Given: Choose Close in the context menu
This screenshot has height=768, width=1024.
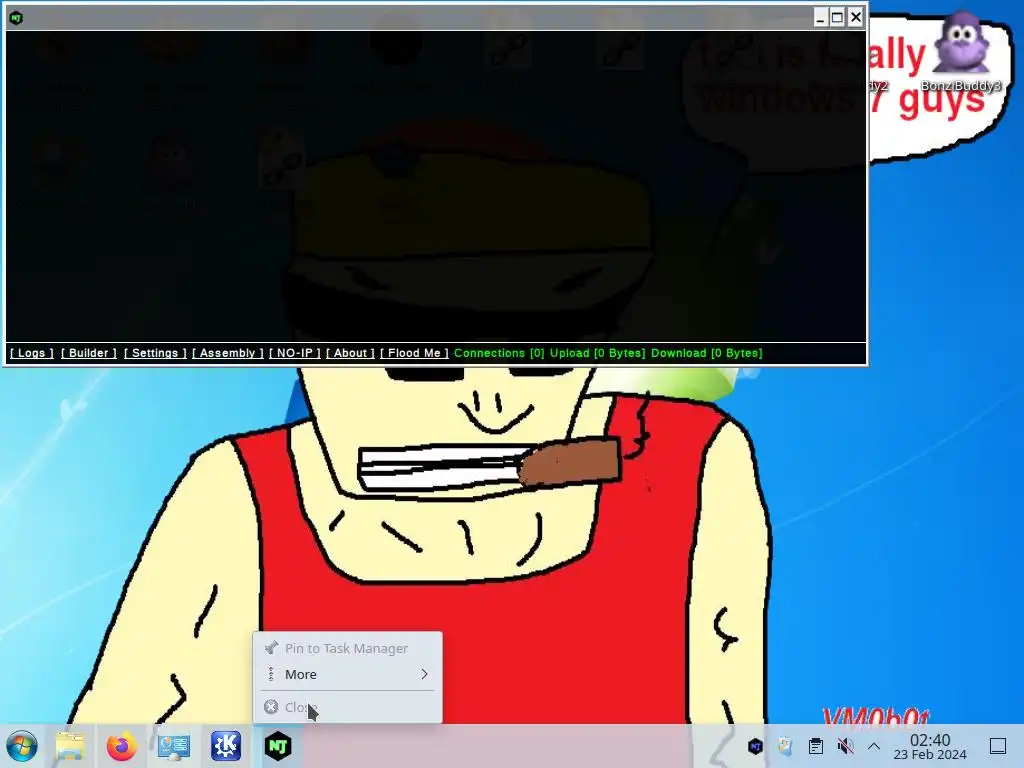Looking at the screenshot, I should tap(347, 707).
